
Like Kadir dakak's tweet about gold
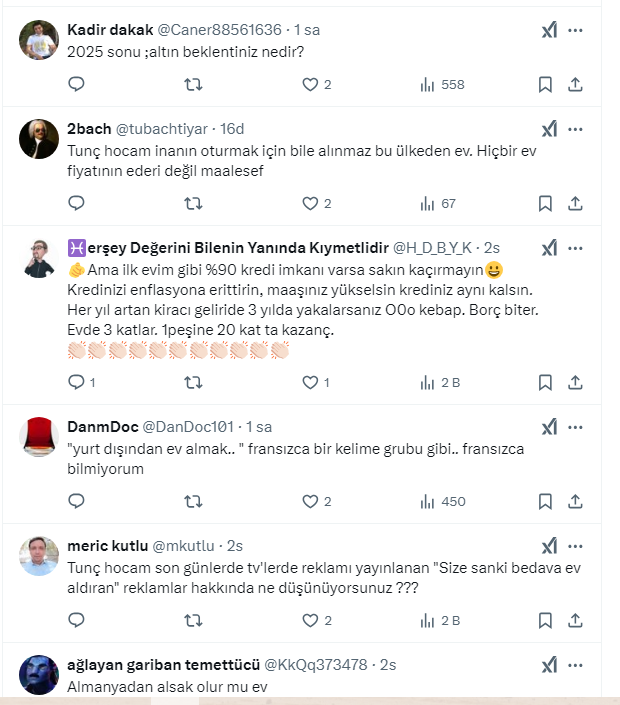click(x=309, y=85)
